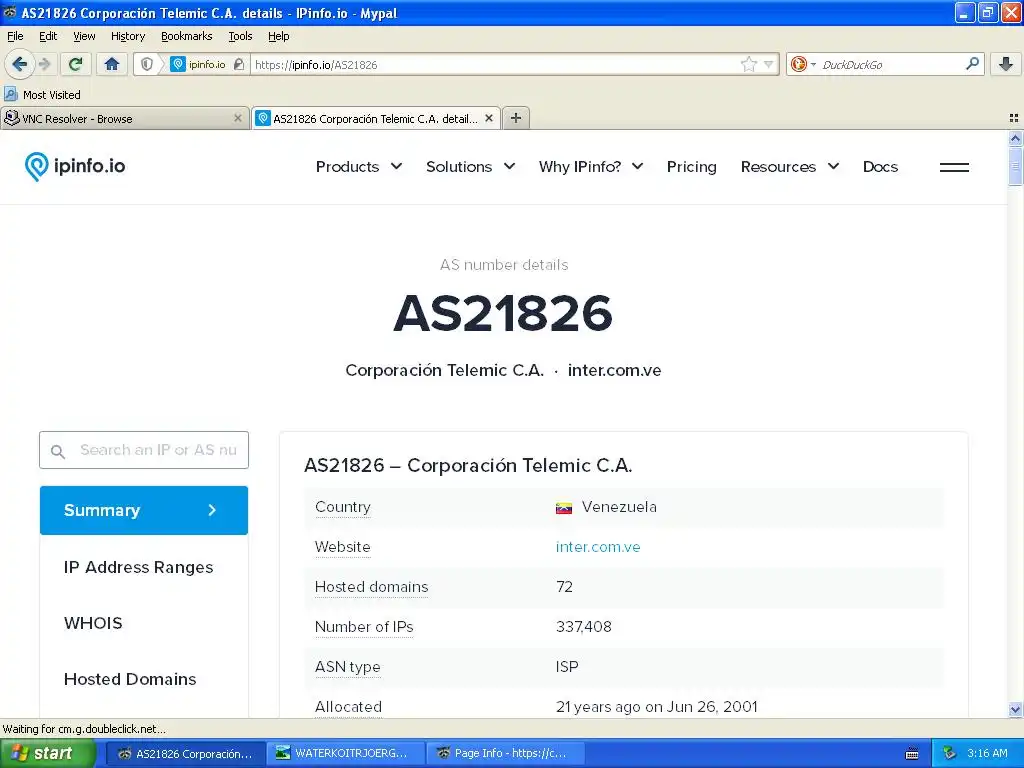Click the Allocated label
Image resolution: width=1024 pixels, height=768 pixels.
tap(348, 707)
